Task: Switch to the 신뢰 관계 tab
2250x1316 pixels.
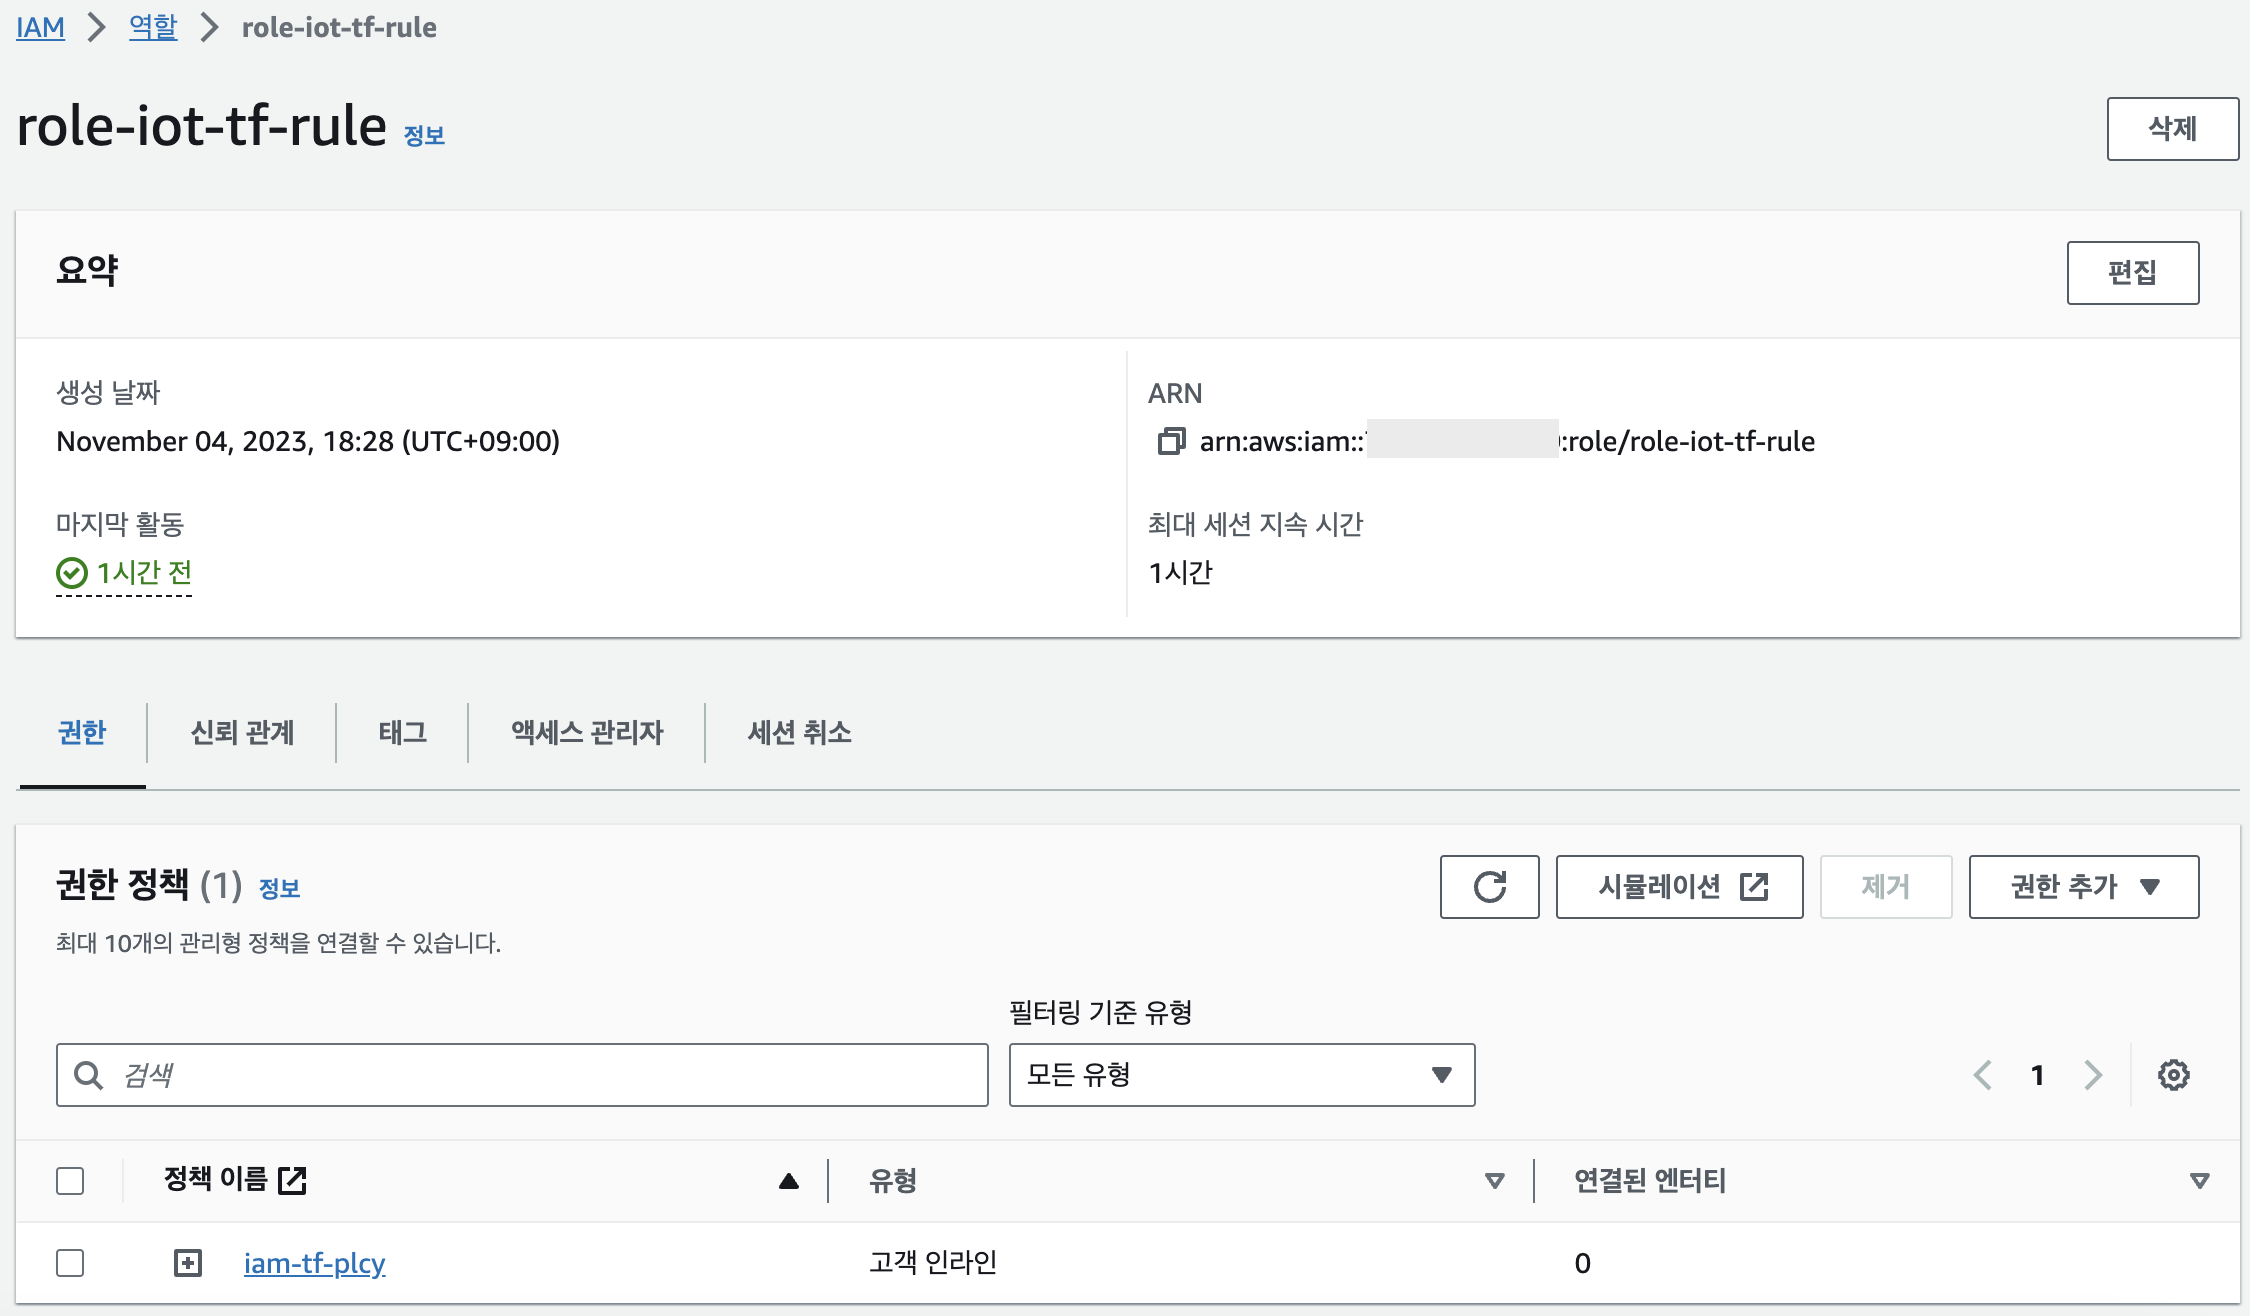Action: pyautogui.click(x=242, y=733)
